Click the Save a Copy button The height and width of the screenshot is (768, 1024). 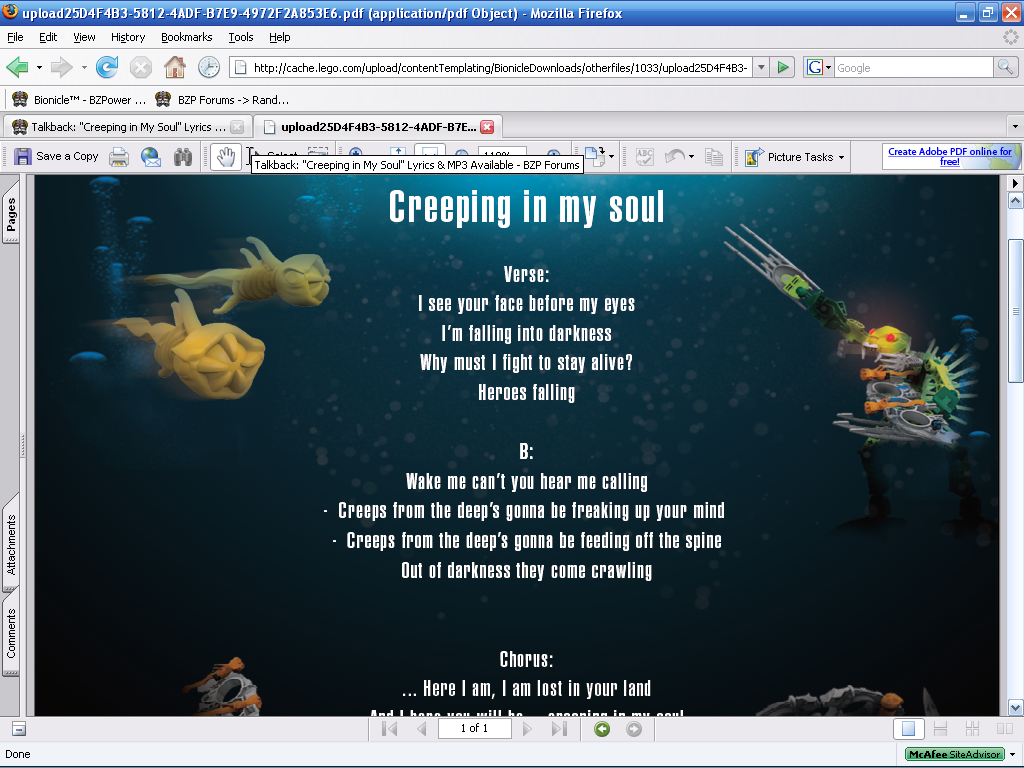point(56,157)
